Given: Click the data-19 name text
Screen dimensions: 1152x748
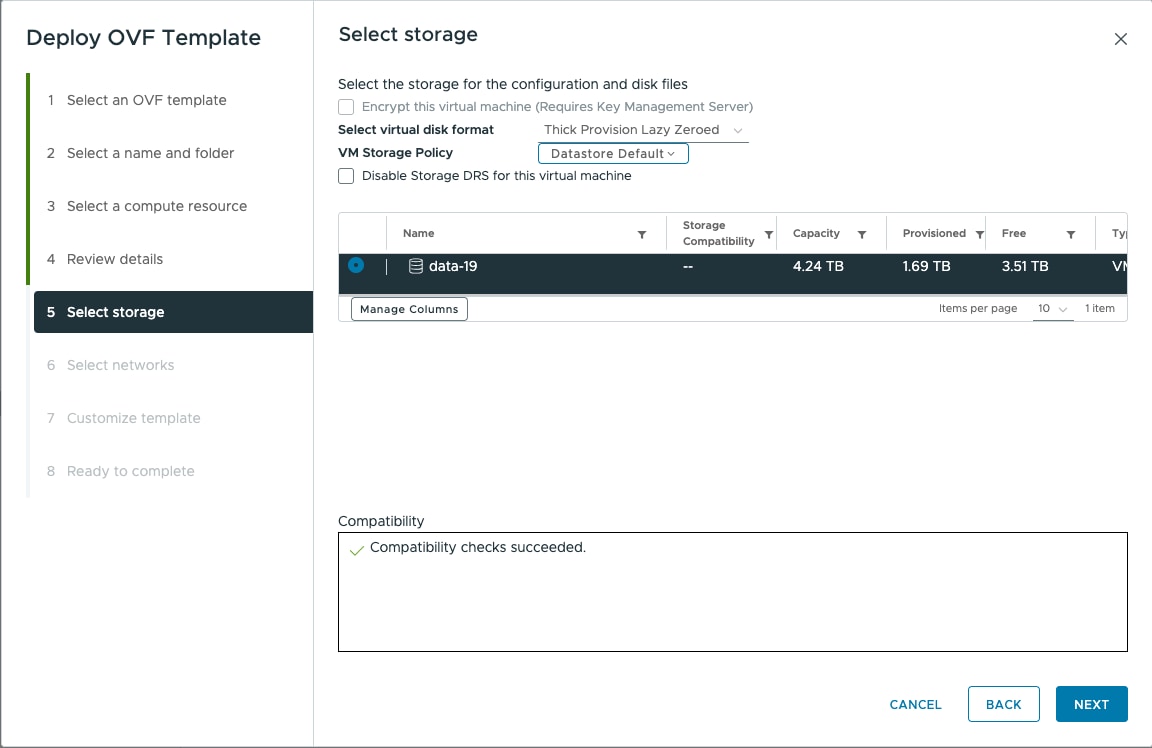Looking at the screenshot, I should point(453,266).
